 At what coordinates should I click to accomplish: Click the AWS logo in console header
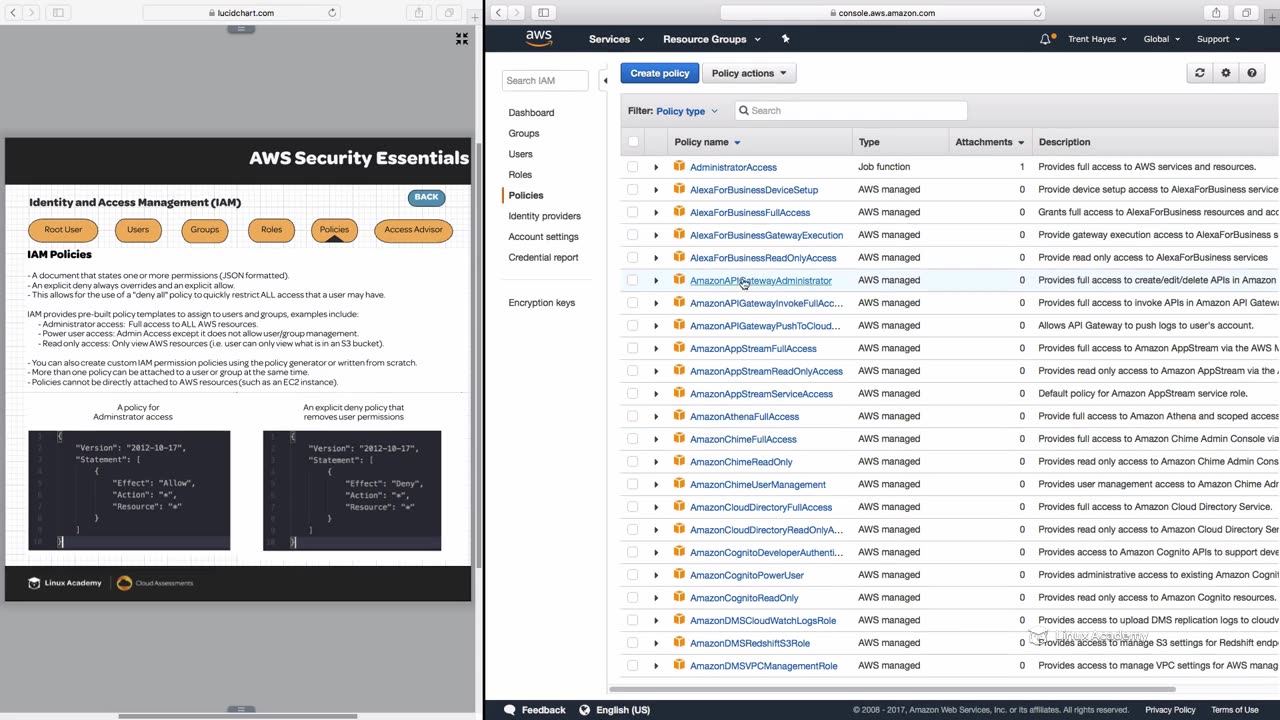click(539, 38)
